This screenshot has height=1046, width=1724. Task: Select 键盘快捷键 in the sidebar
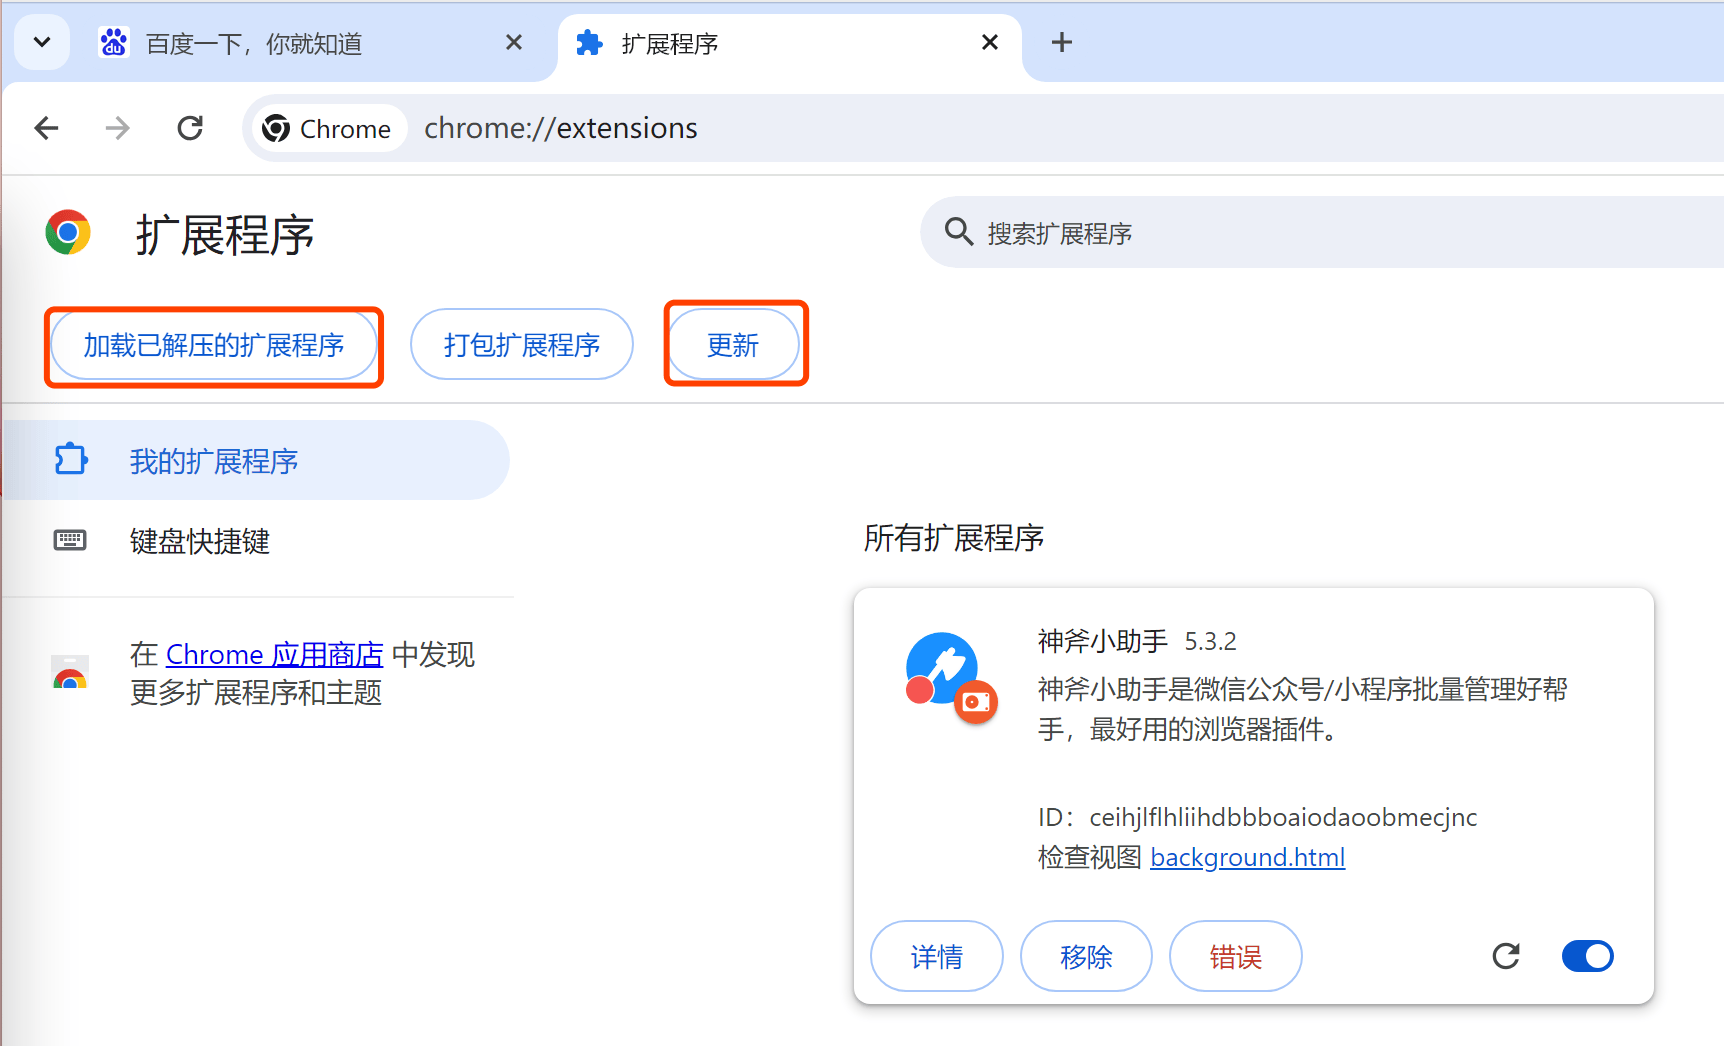coord(200,541)
